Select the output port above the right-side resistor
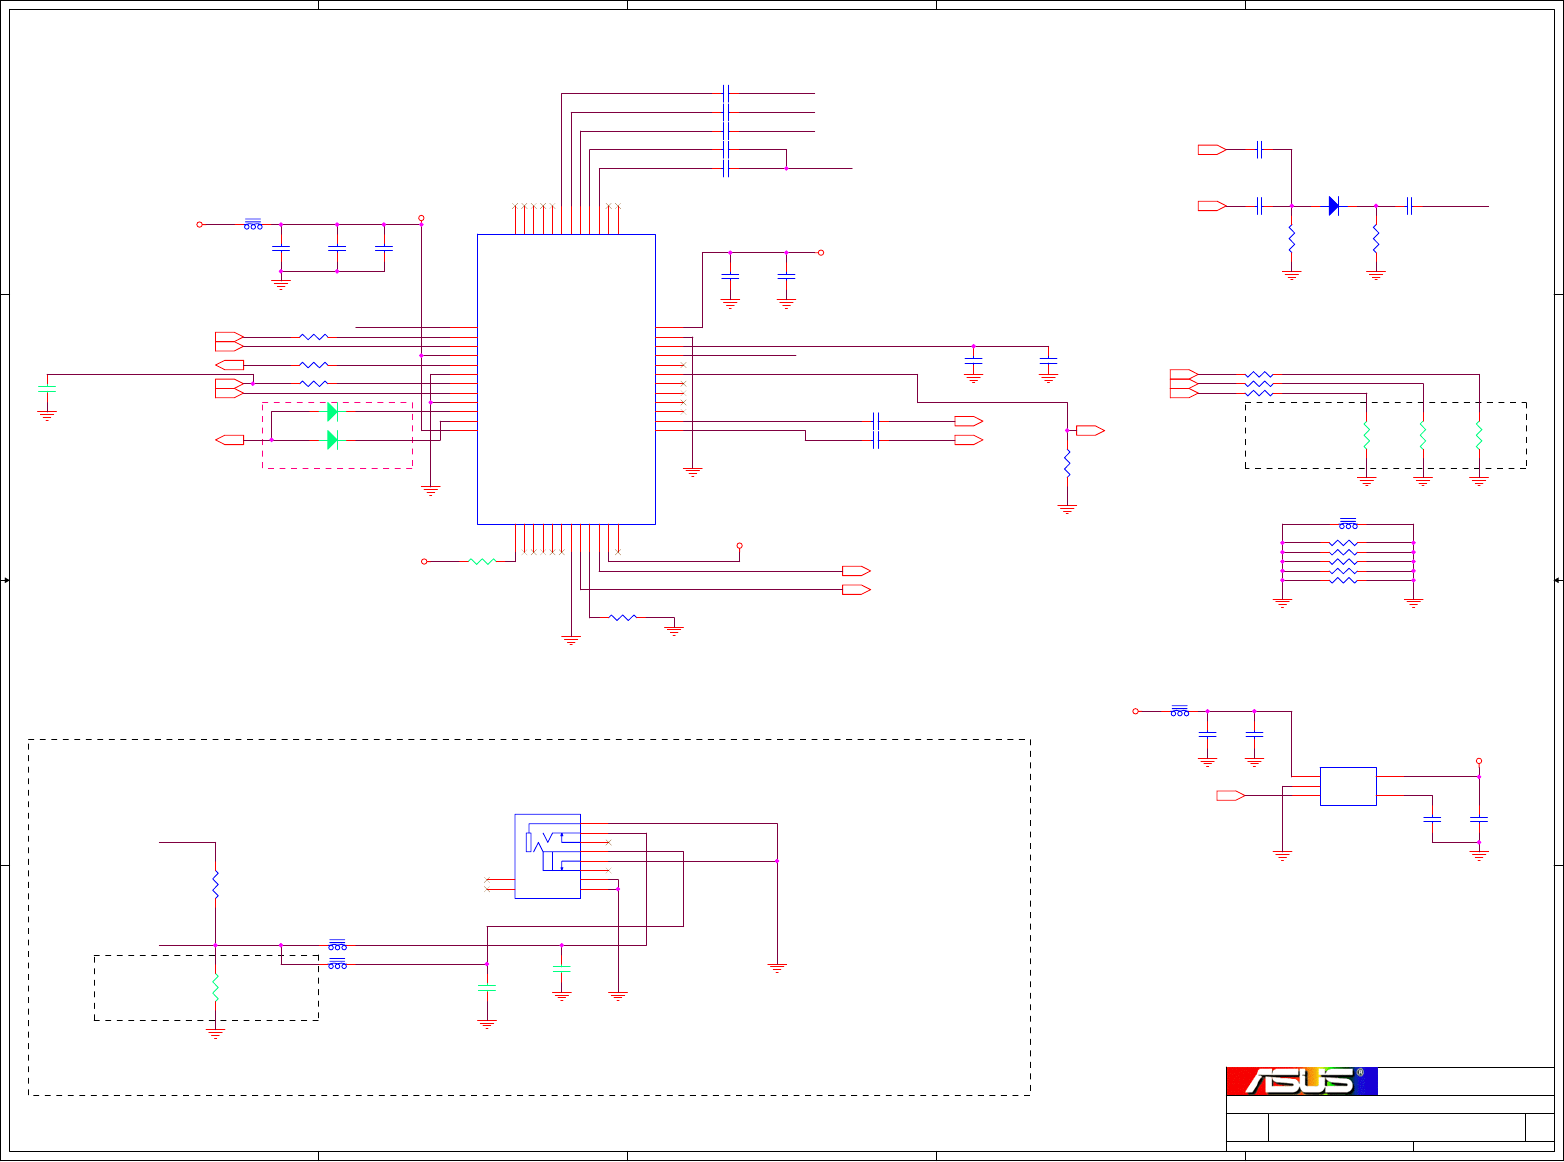The image size is (1564, 1162). (1090, 431)
